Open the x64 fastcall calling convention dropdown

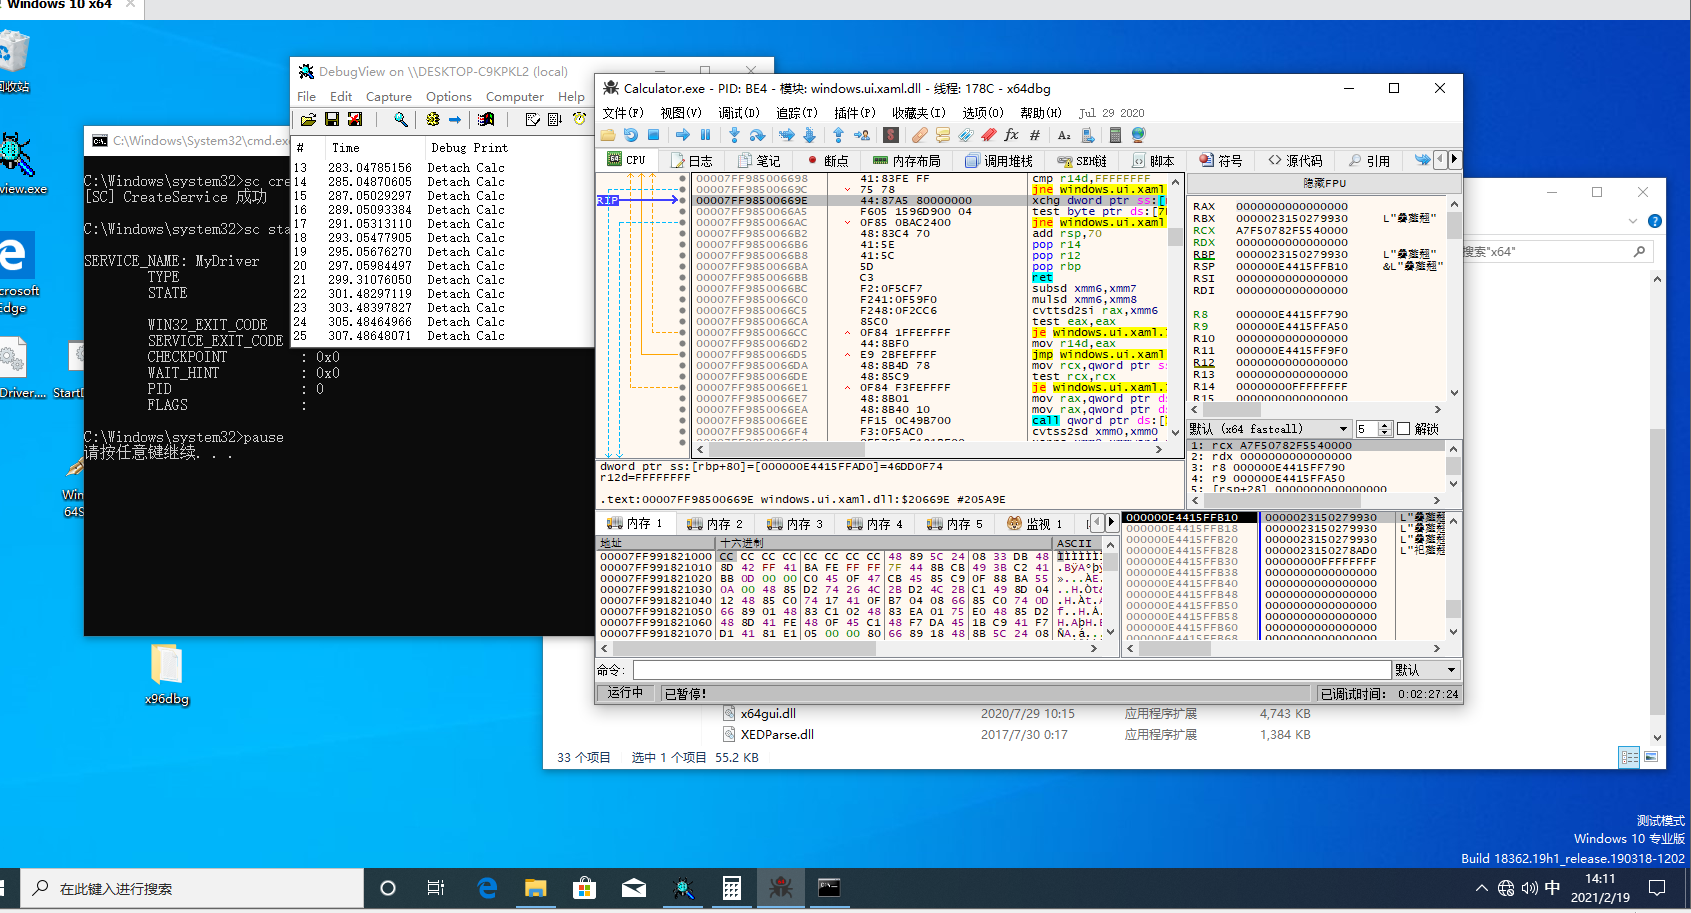click(1343, 429)
